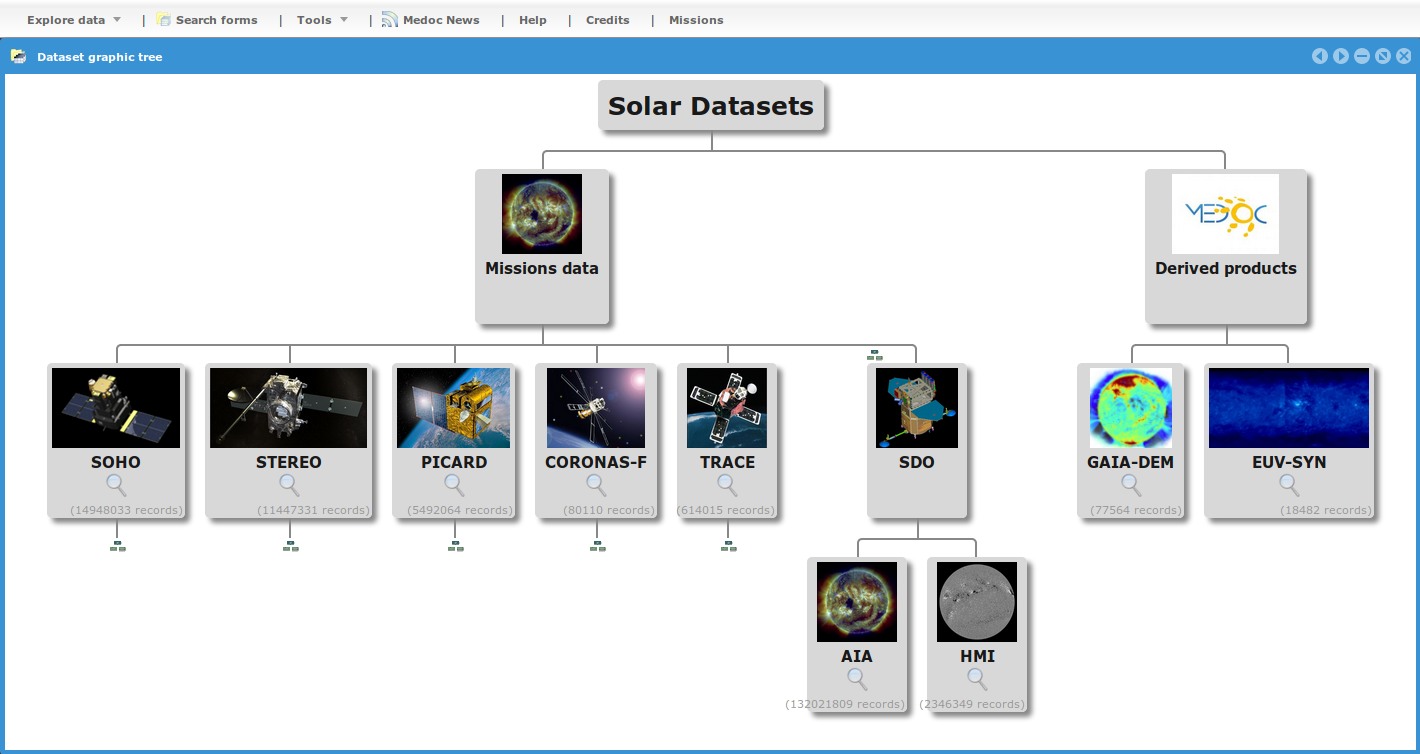Open the Explore data menu
The height and width of the screenshot is (754, 1420).
click(73, 20)
